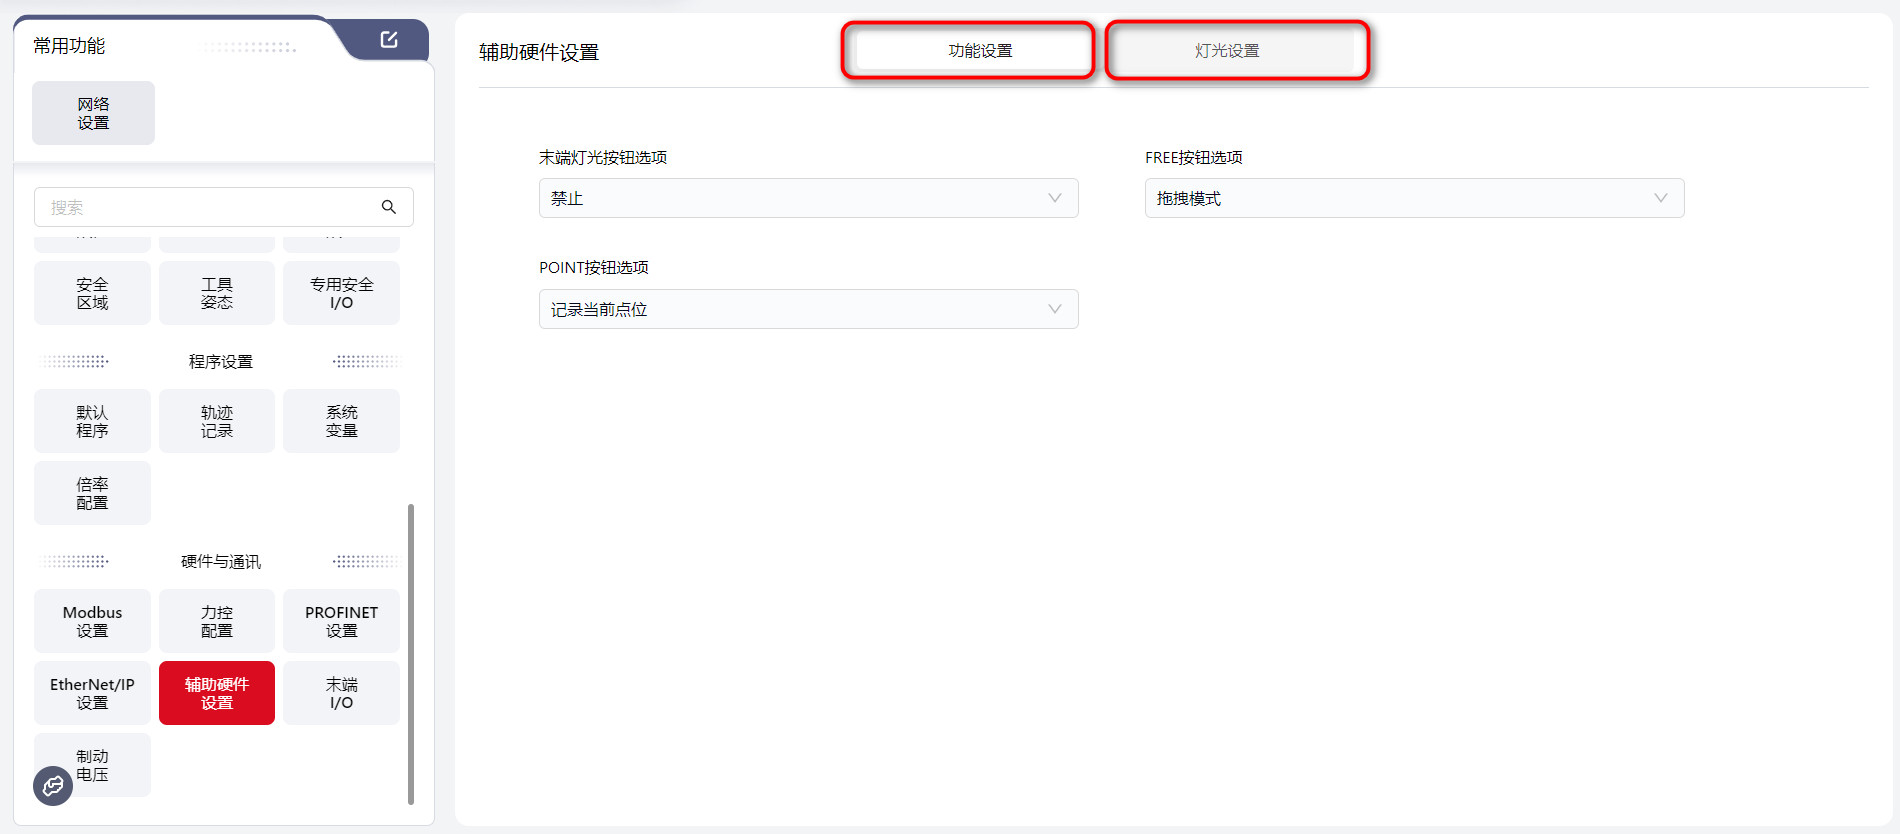Open the 安全区域 settings
The width and height of the screenshot is (1900, 834).
click(x=92, y=293)
